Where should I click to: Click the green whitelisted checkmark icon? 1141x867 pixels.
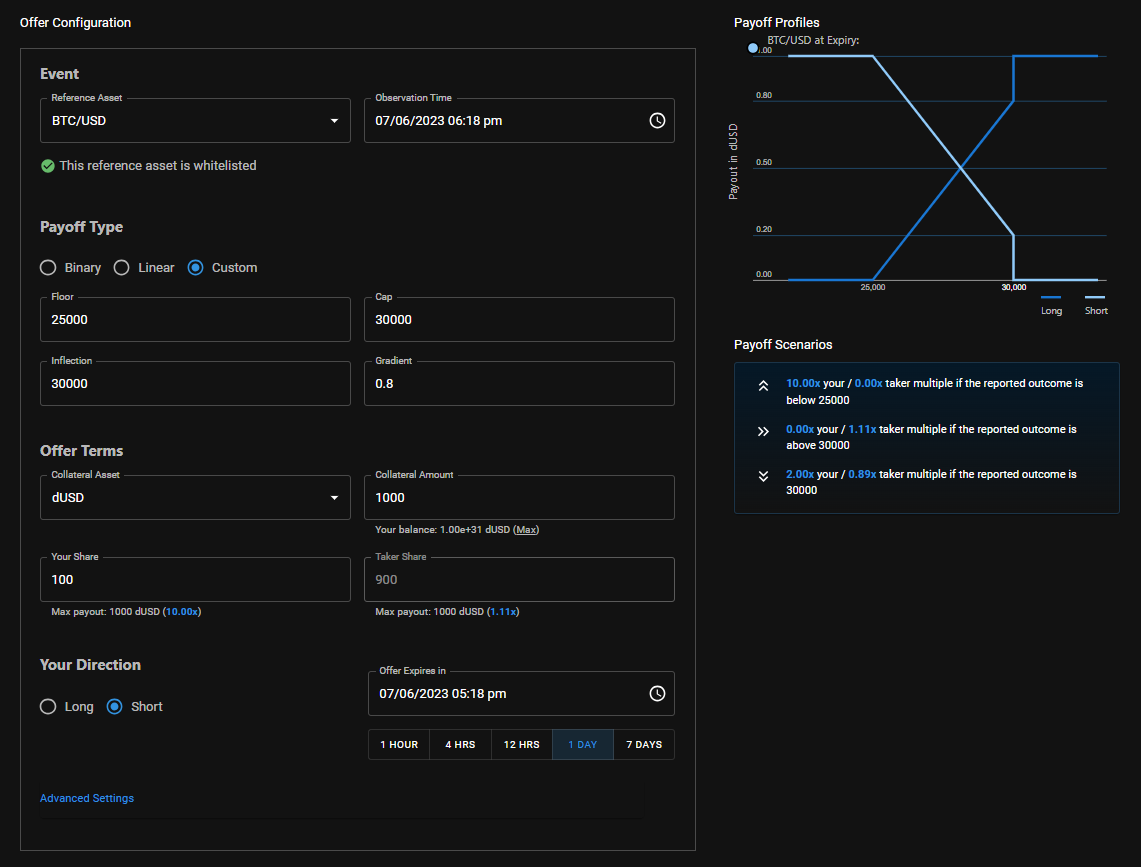(48, 166)
